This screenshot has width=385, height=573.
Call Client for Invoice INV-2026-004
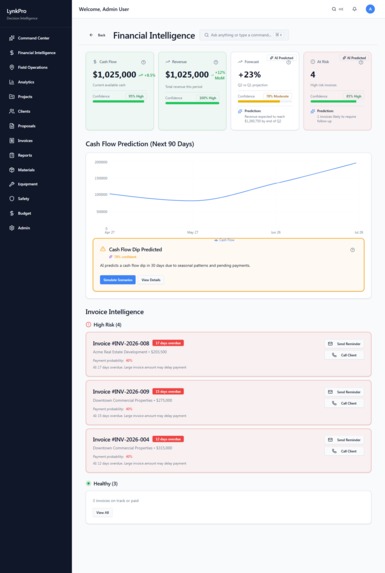click(x=344, y=451)
